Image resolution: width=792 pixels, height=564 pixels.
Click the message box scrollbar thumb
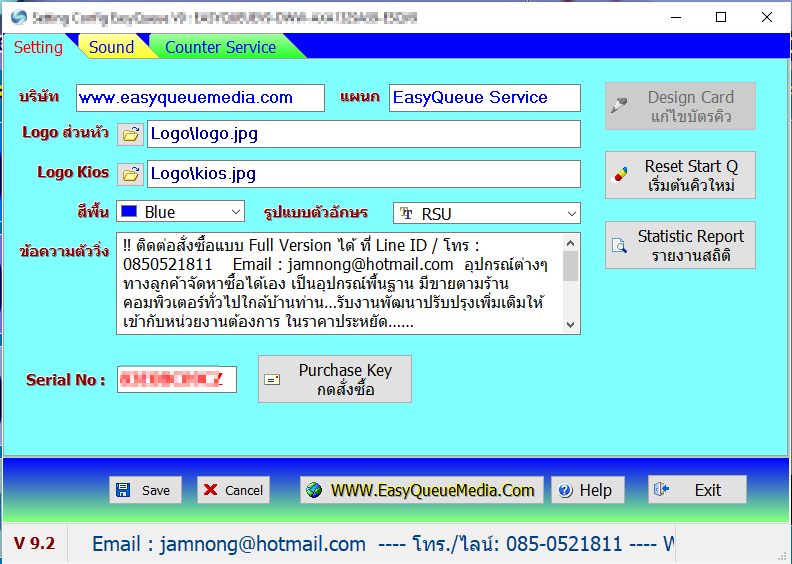coord(571,266)
